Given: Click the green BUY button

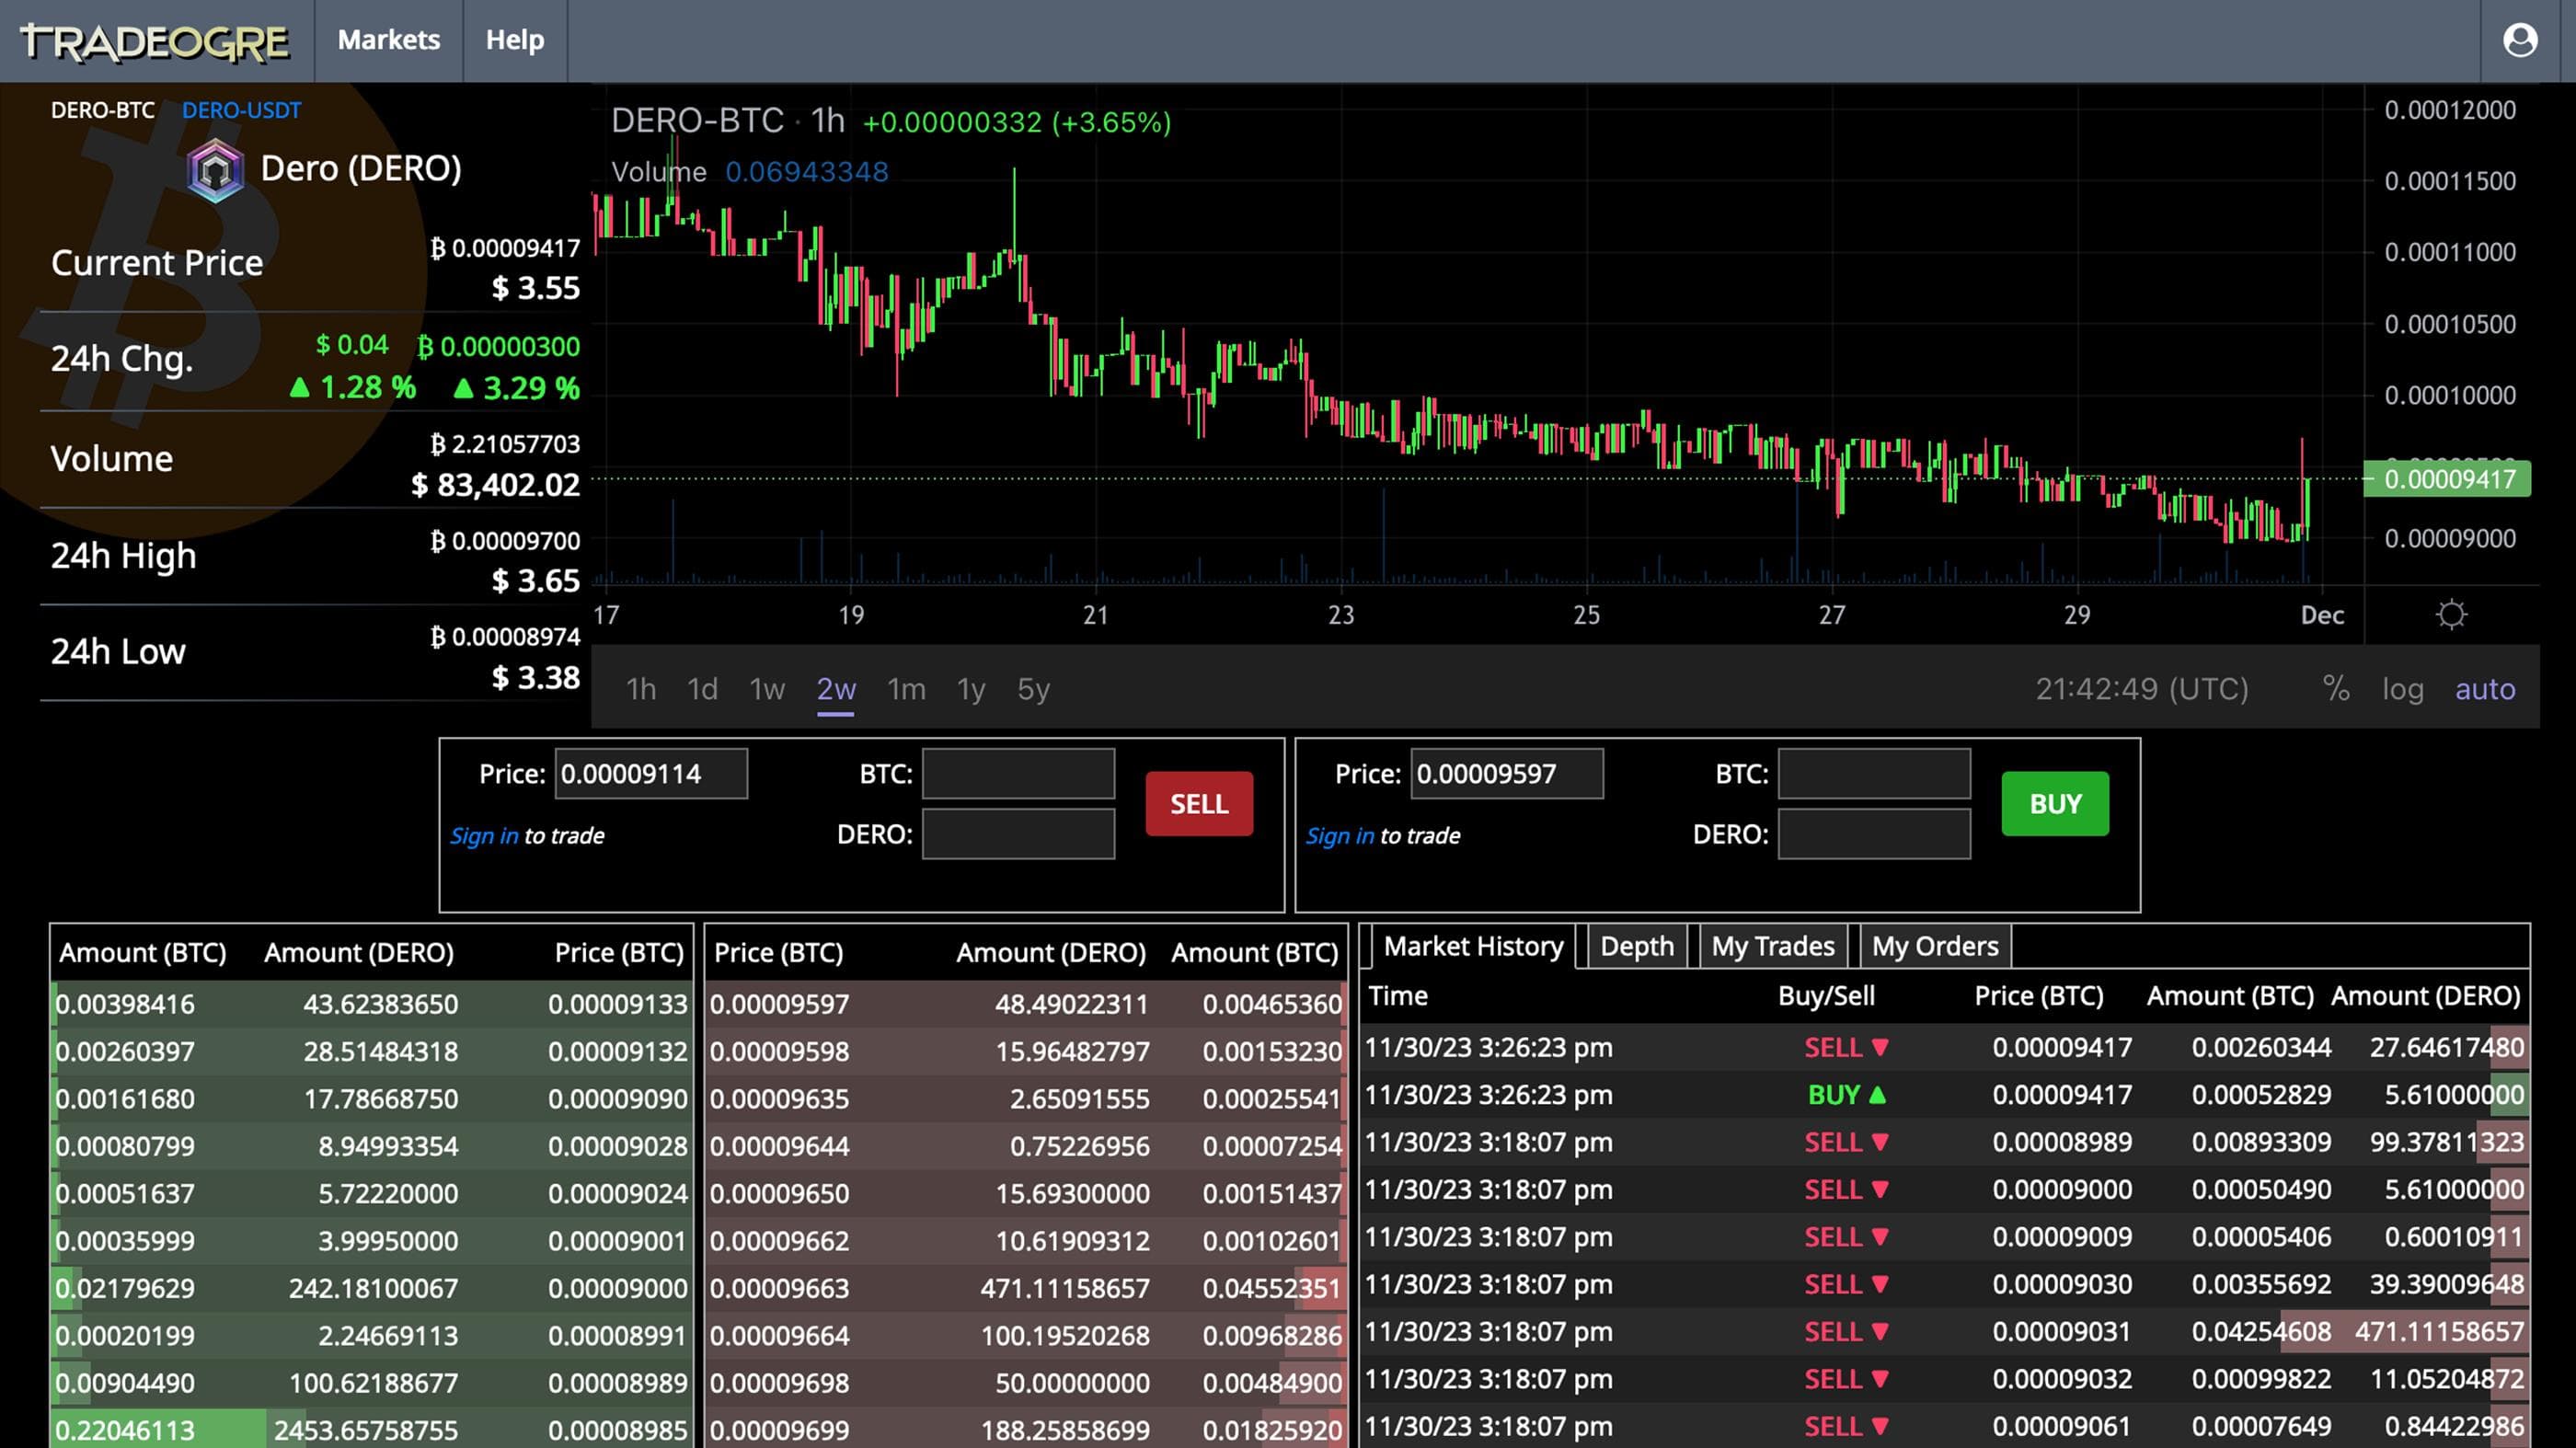Looking at the screenshot, I should point(2055,803).
